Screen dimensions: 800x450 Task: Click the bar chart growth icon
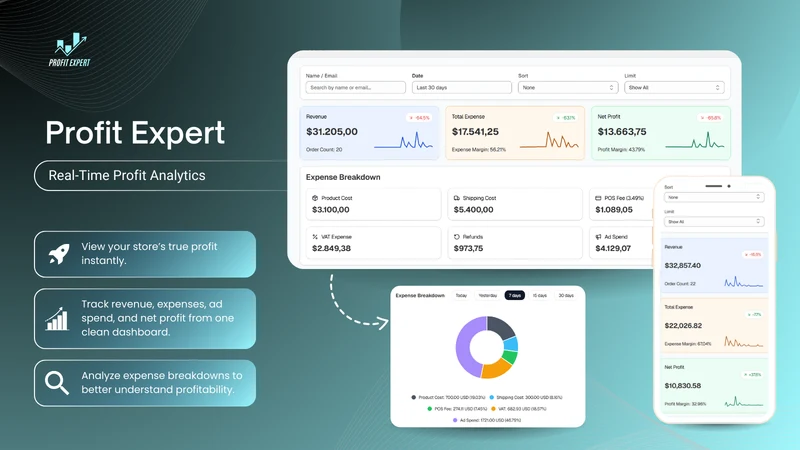57,318
